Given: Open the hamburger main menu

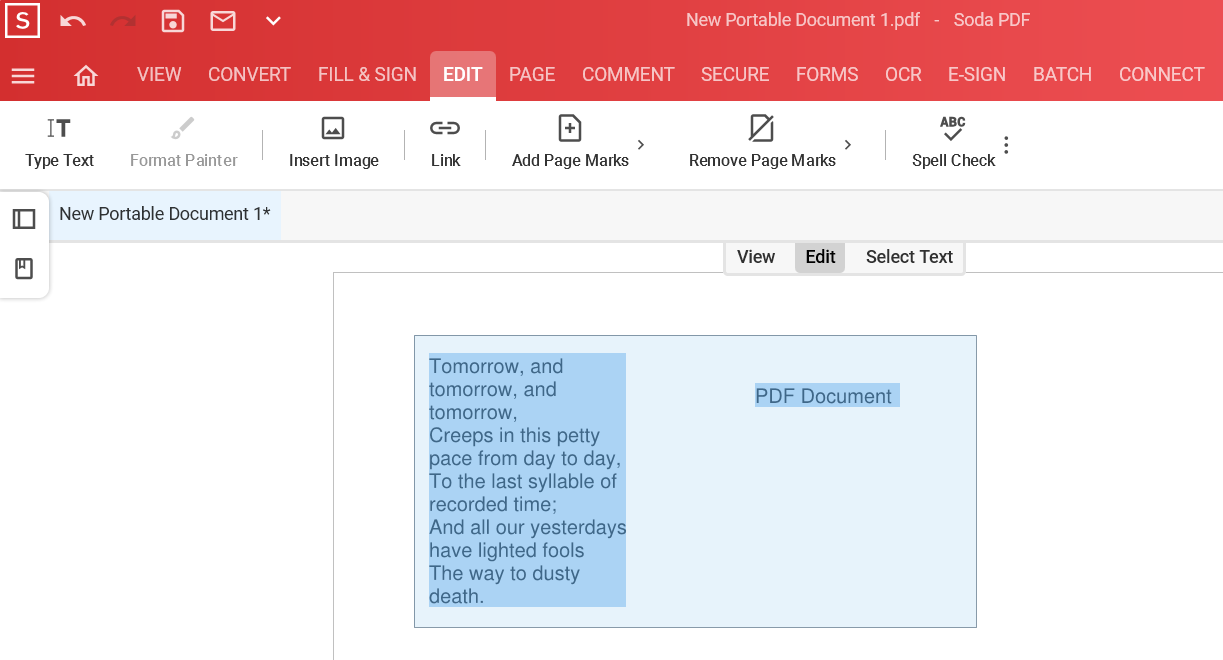Looking at the screenshot, I should (x=23, y=75).
